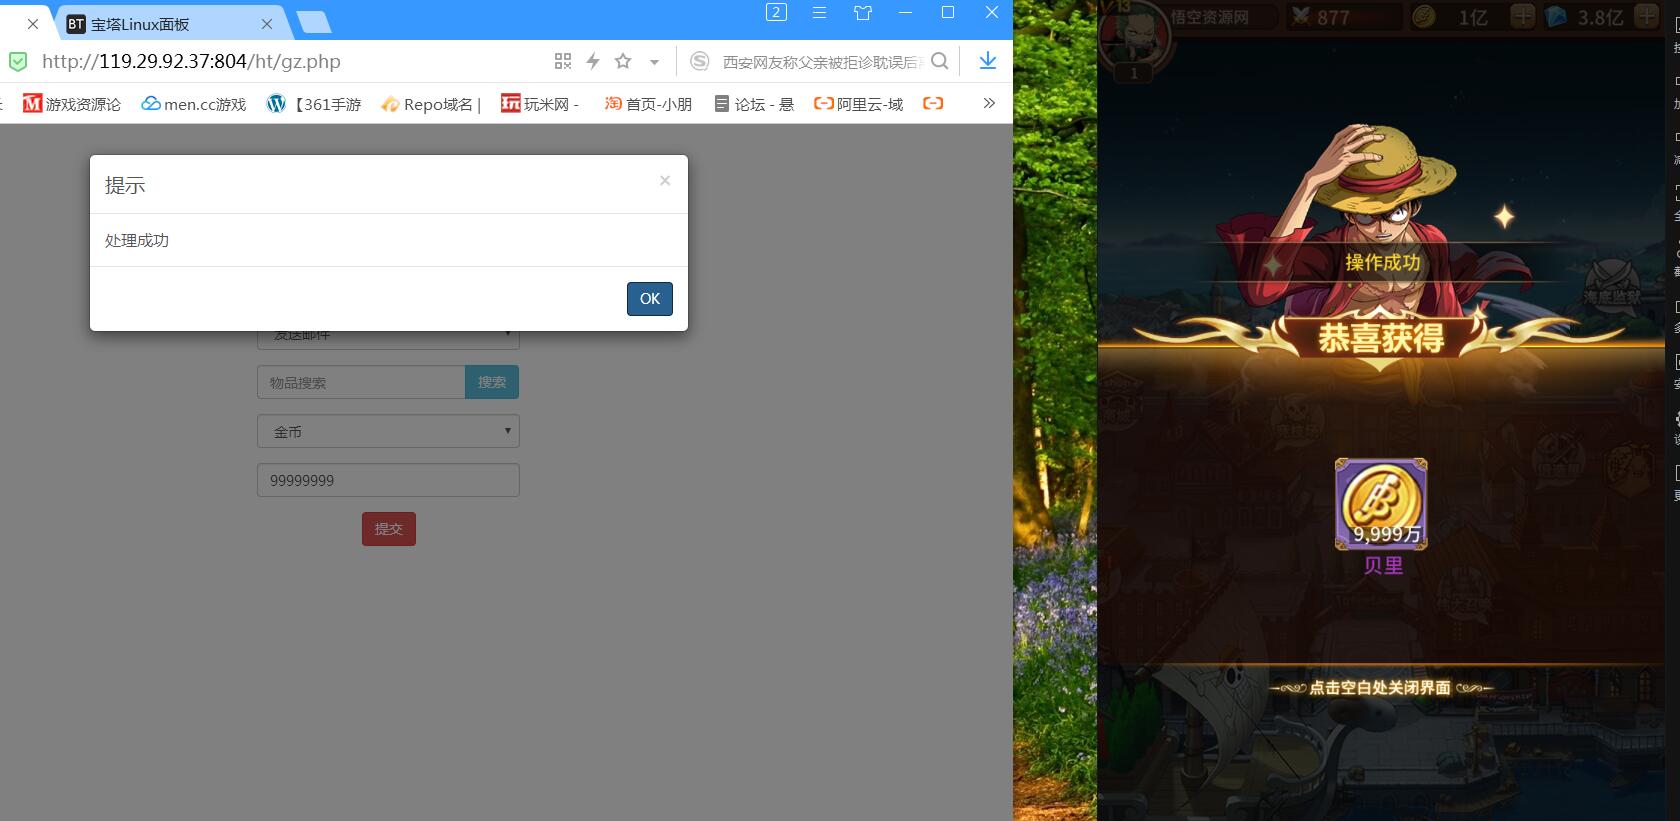Switch to the 宝塔Linux面板 tab
The width and height of the screenshot is (1680, 821).
[x=165, y=24]
